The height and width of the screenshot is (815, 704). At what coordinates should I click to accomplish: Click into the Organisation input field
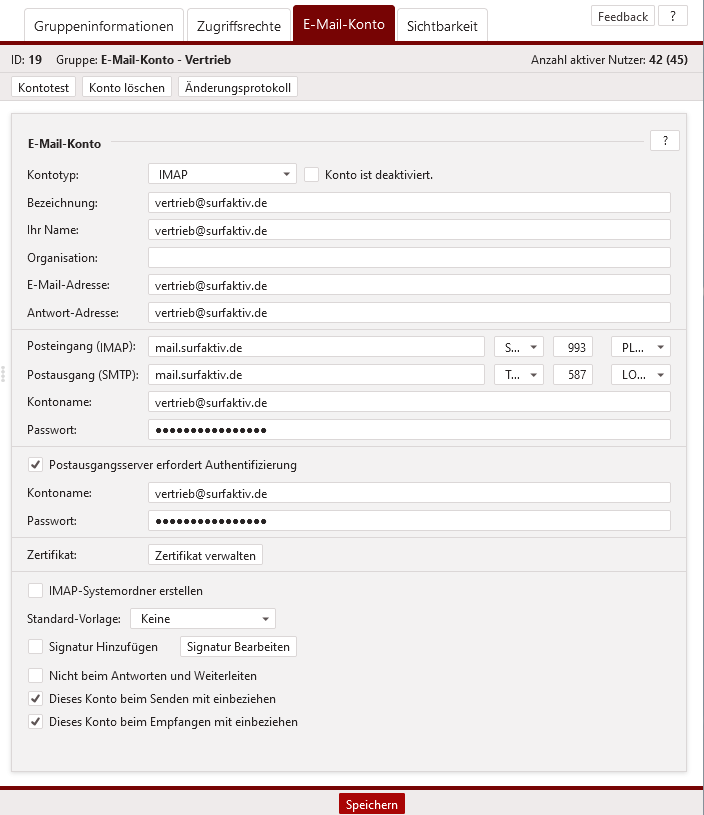point(409,258)
